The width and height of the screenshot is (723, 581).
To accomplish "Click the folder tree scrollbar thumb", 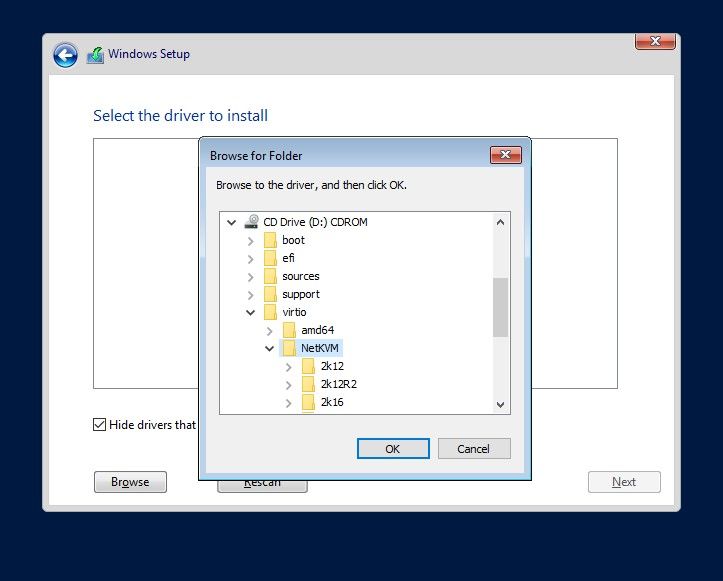I will coord(500,307).
